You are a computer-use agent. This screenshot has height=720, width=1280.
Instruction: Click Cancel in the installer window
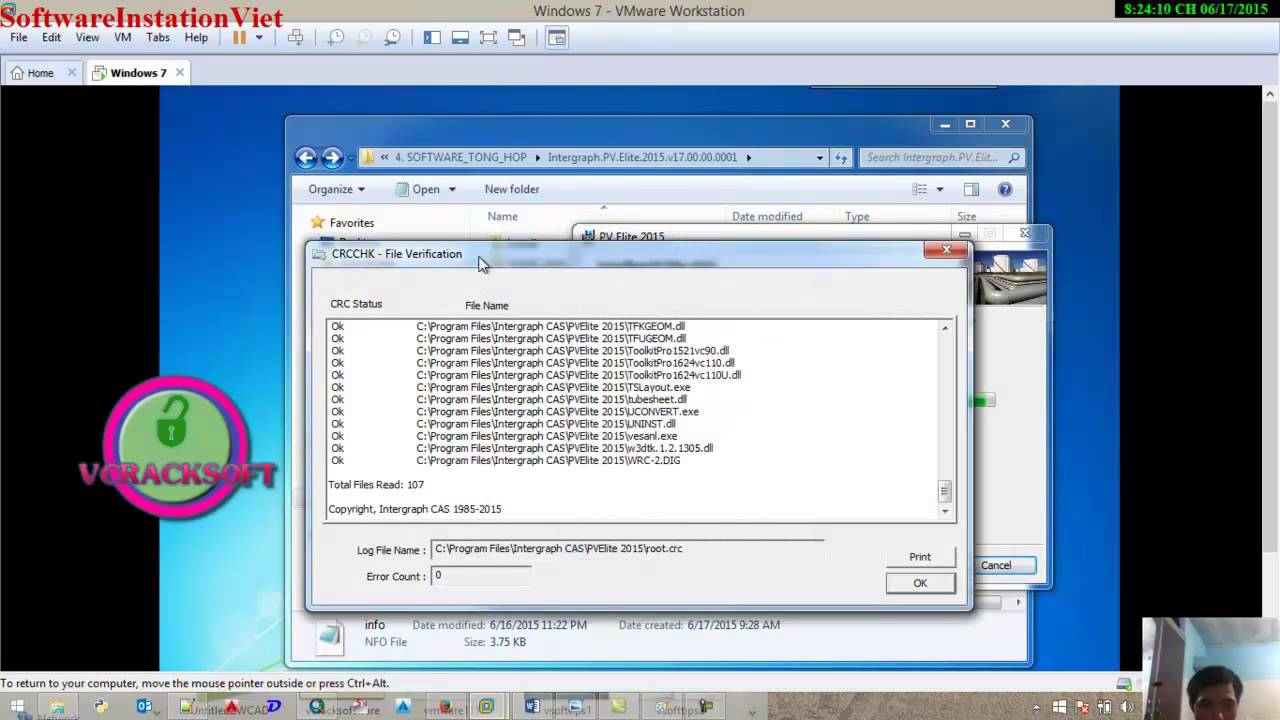point(996,565)
